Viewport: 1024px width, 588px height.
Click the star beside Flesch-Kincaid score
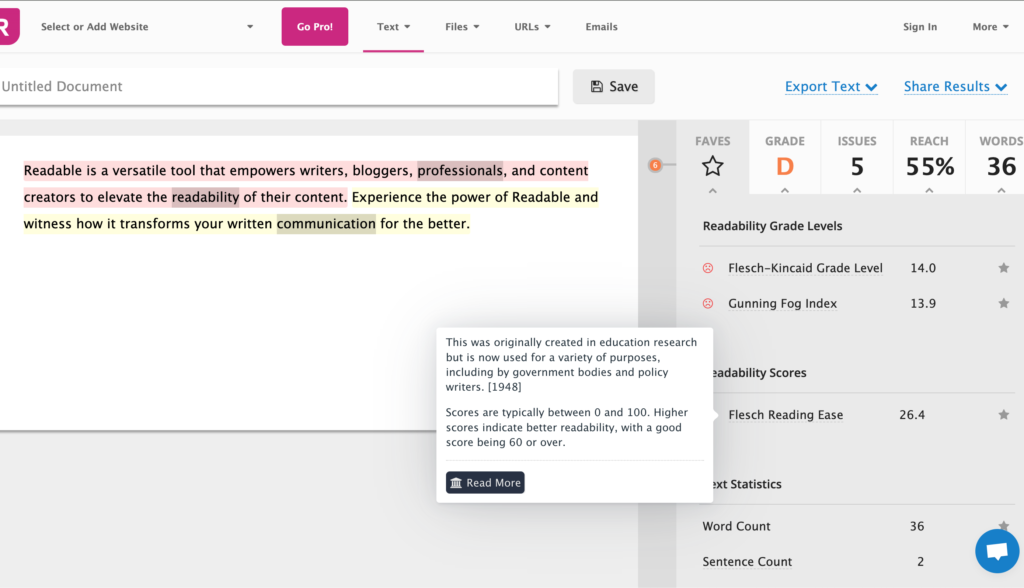pos(1004,268)
